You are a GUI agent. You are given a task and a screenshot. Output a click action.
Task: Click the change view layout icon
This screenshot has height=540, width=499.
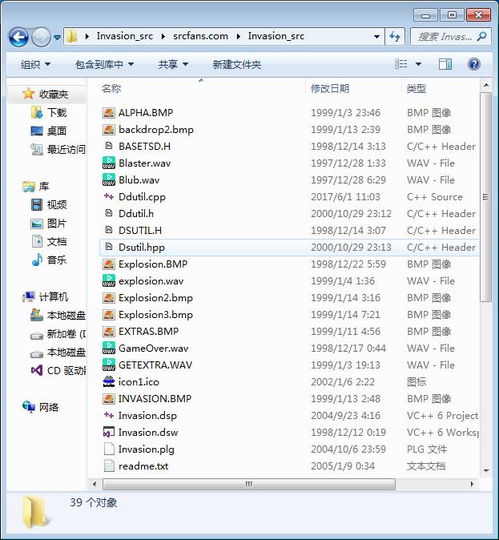coord(401,64)
